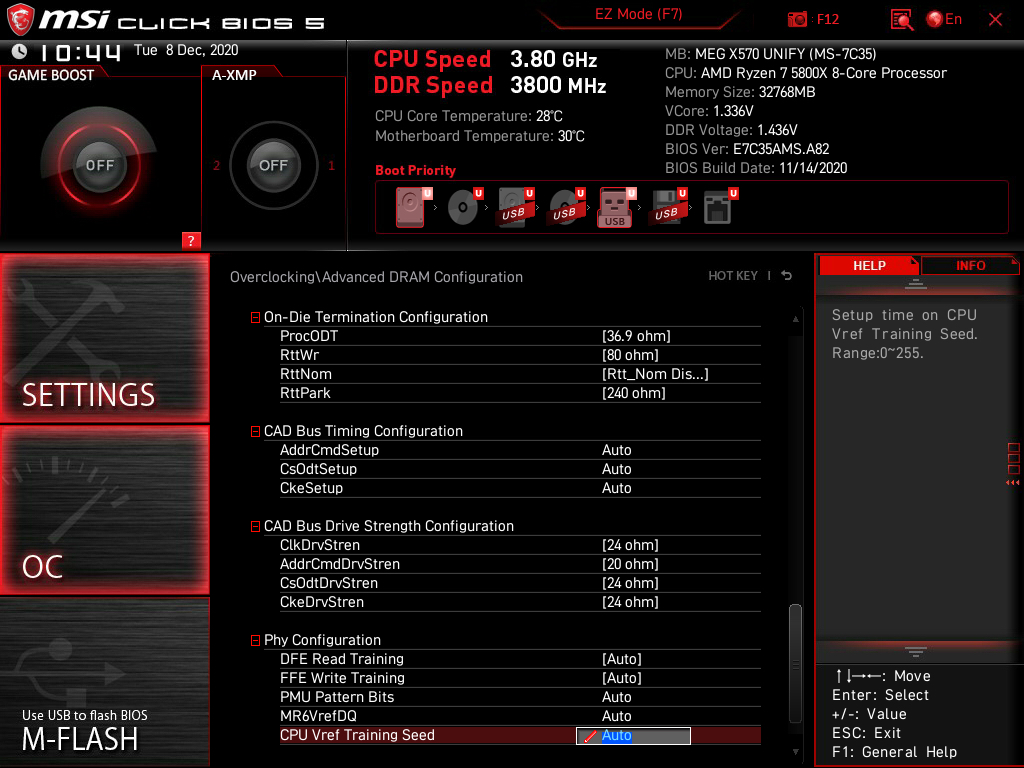The width and height of the screenshot is (1024, 768).
Task: Click the MSI dragon shield logo
Action: point(21,20)
